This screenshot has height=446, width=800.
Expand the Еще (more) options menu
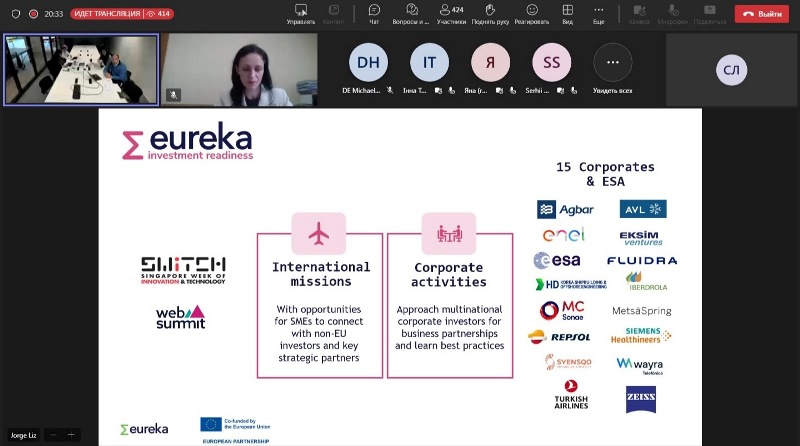[598, 14]
